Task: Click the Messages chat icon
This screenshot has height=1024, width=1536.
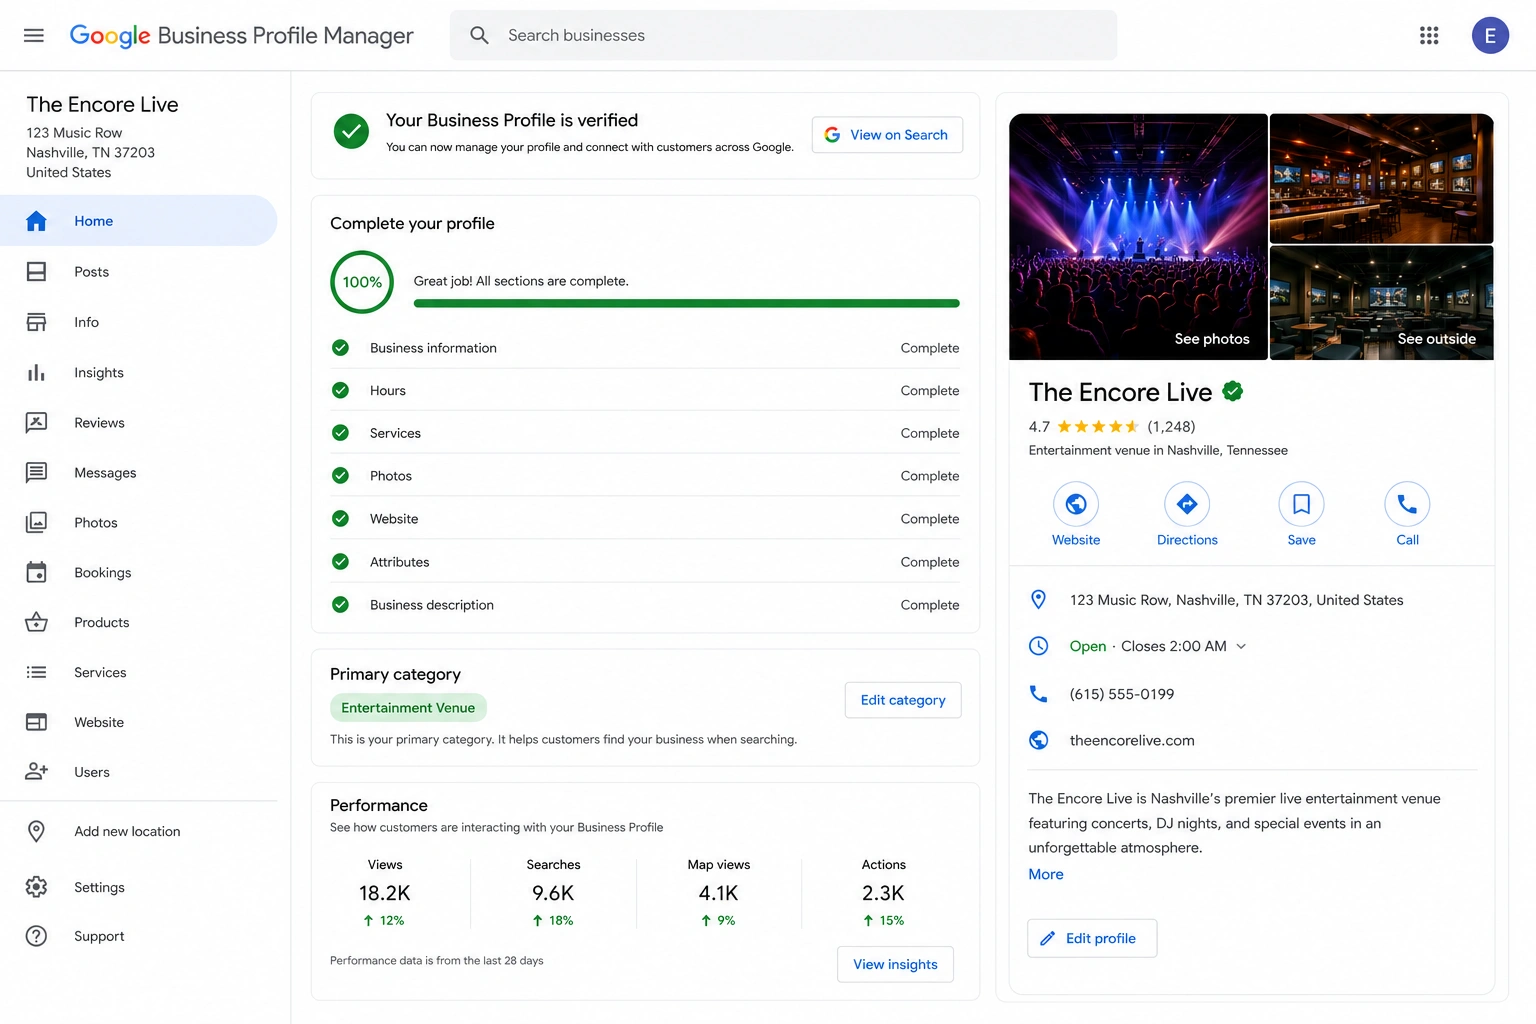Action: [x=36, y=472]
